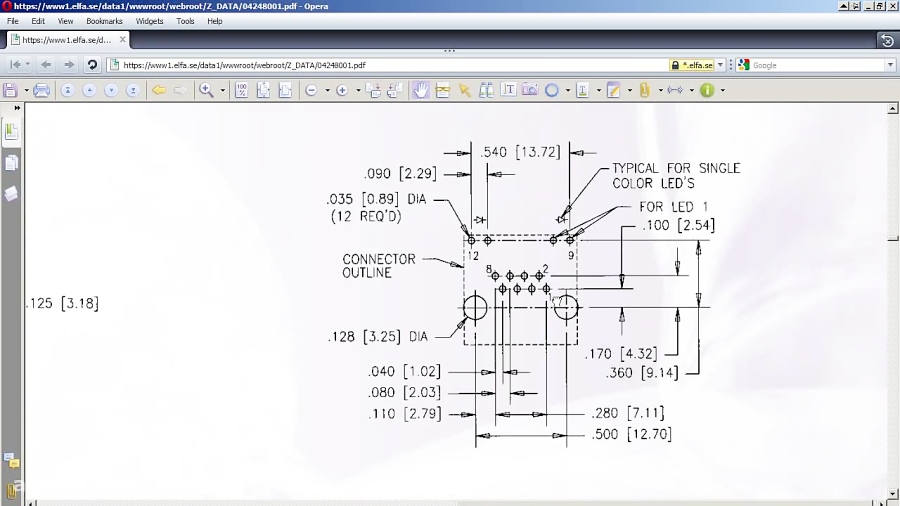This screenshot has width=900, height=506.
Task: Open dropdown next to zoom-out button
Action: (327, 91)
